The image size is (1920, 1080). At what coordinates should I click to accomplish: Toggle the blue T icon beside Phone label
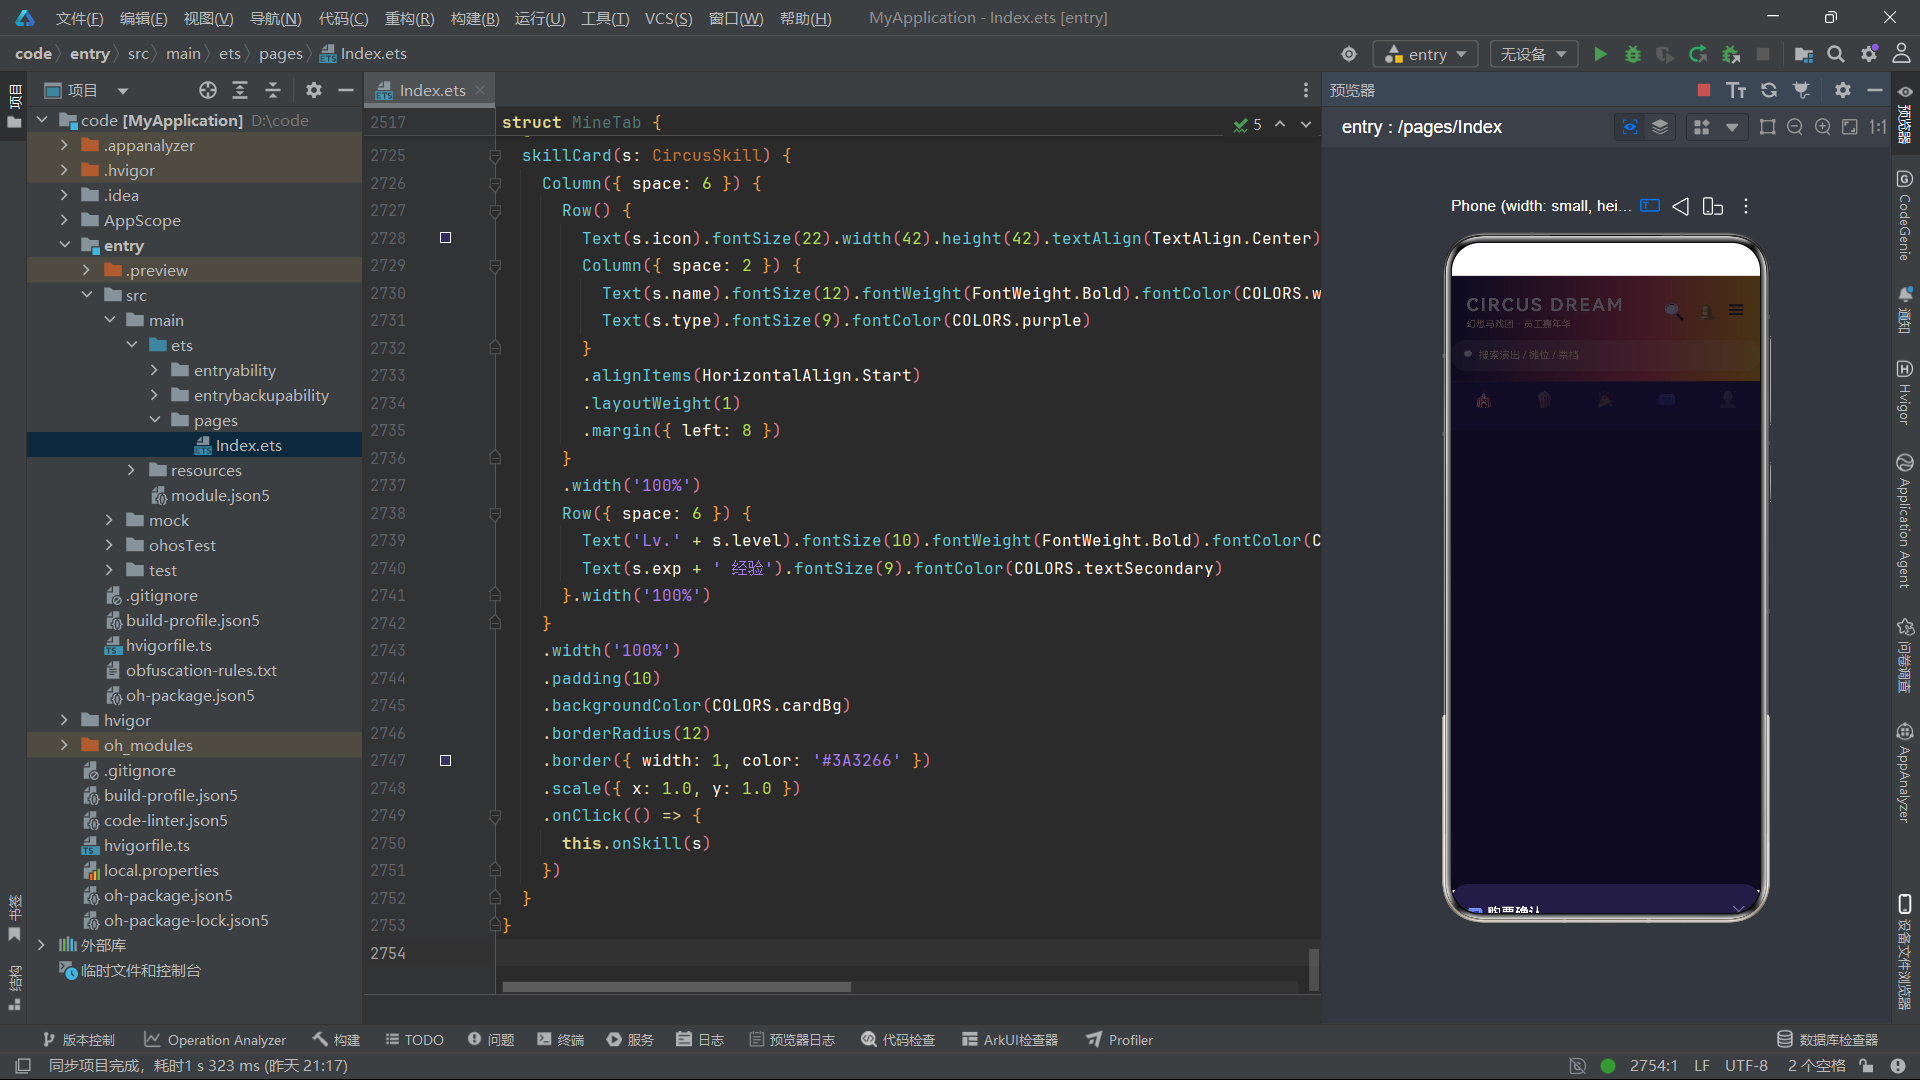point(1650,206)
